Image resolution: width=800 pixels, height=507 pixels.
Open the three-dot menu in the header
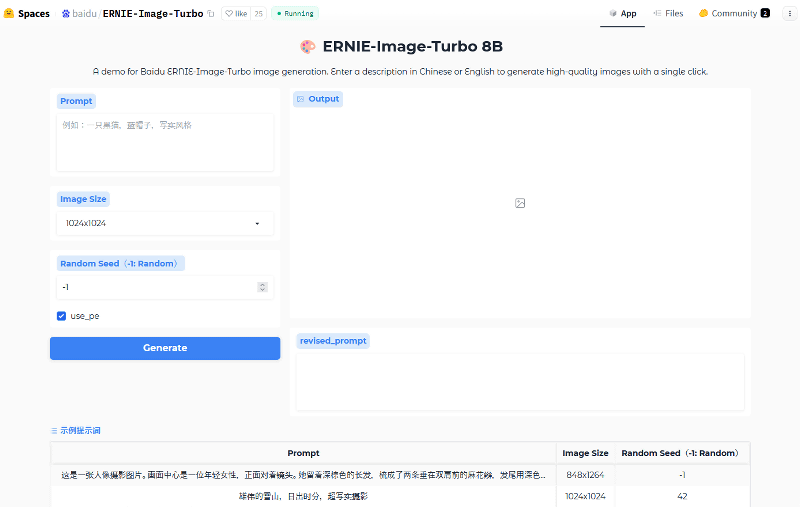[x=789, y=14]
